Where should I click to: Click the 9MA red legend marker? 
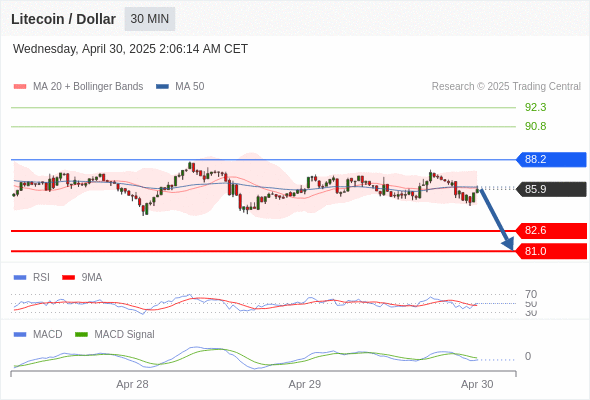click(x=68, y=278)
